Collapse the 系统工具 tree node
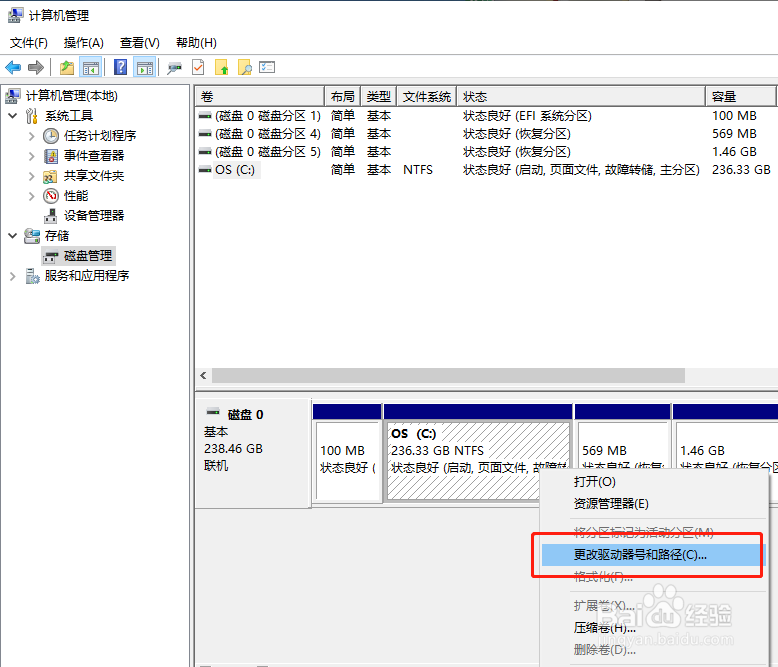Screen dimensions: 778x667 (x=13, y=116)
